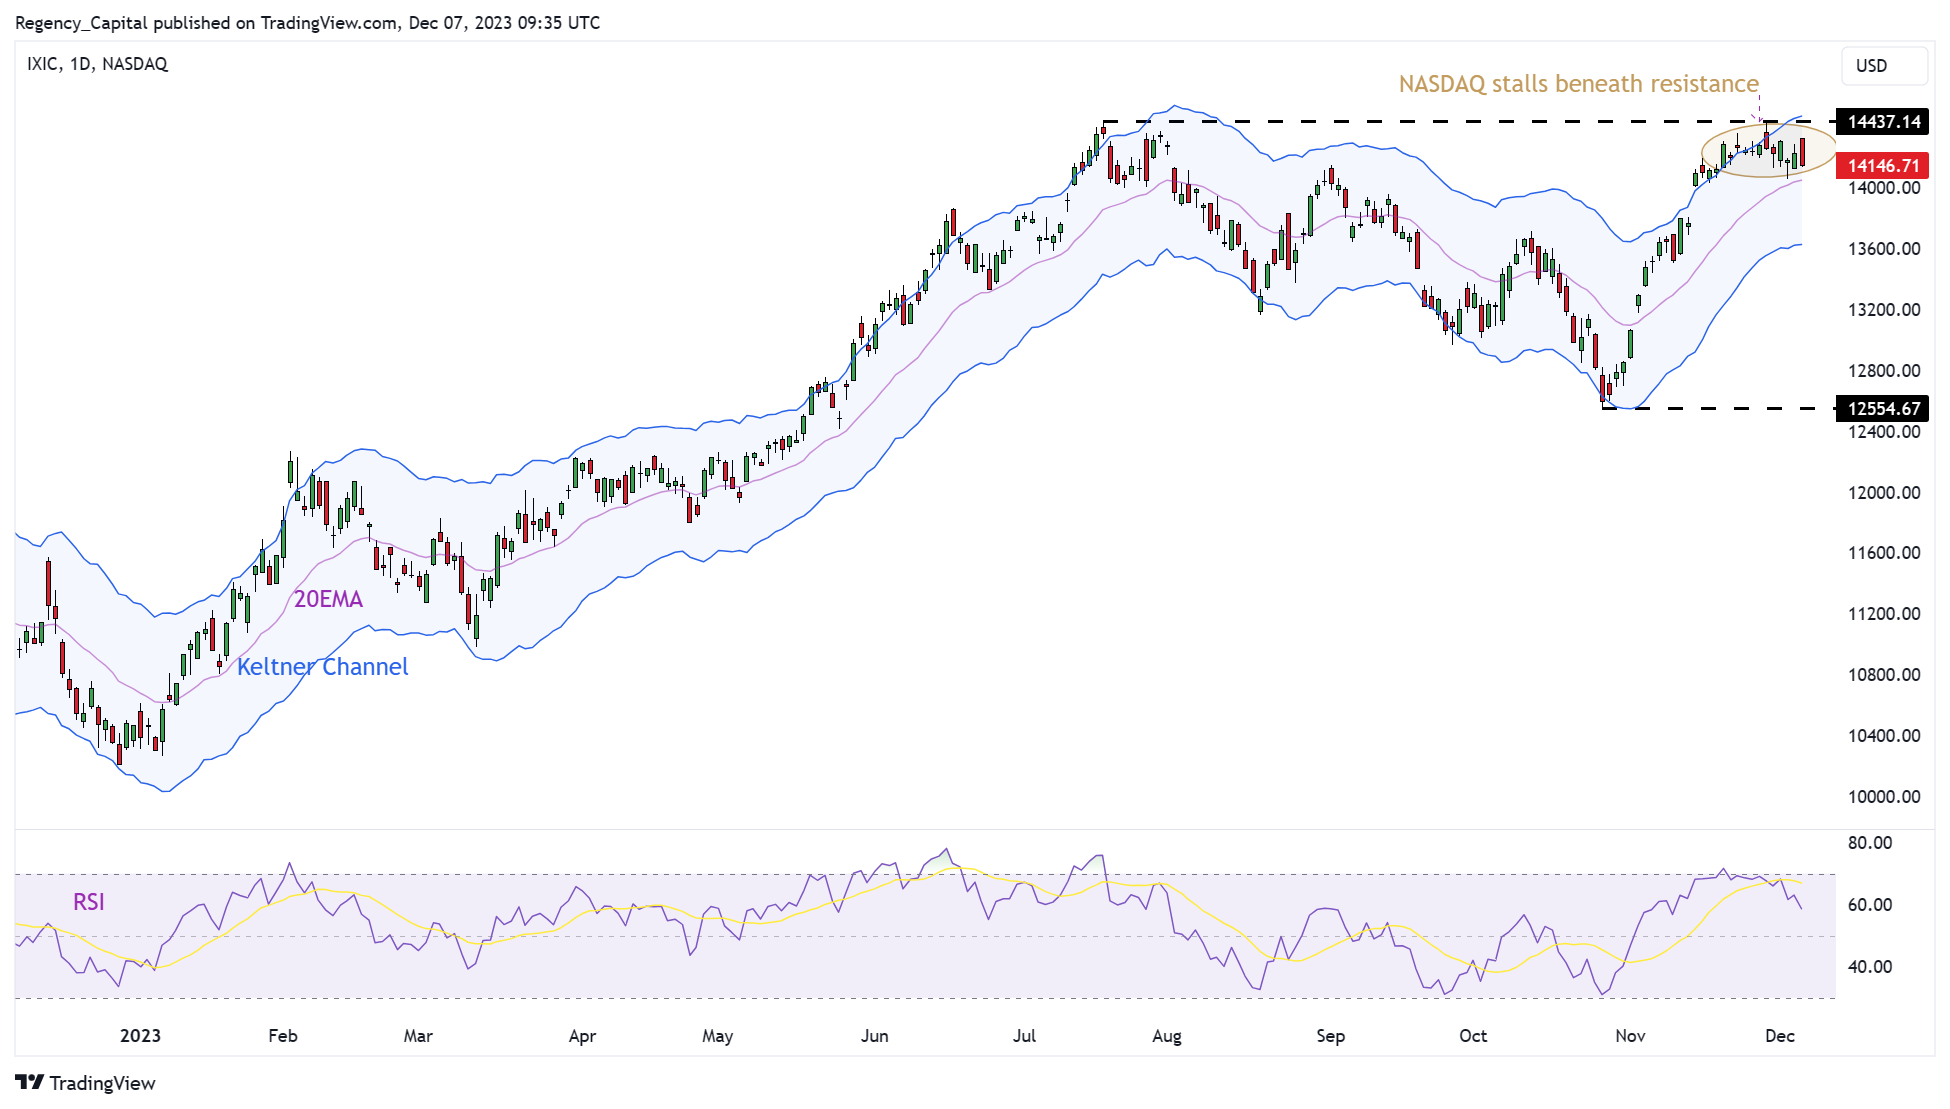Click the 10800.00 price axis value
Screen dimensions: 1950x1109
tap(1884, 675)
